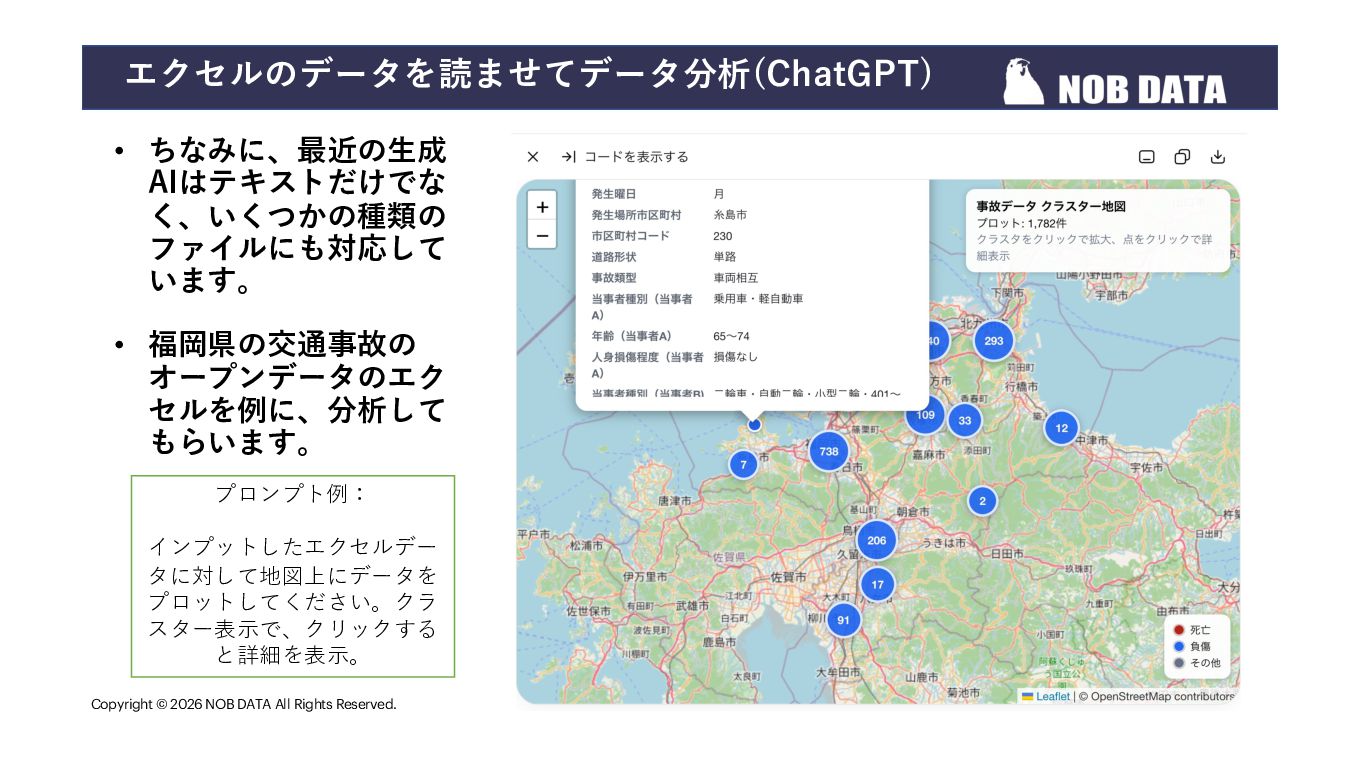Click the 損傷なし value in the popup
Screen dimensions: 1361x765
[x=736, y=357]
